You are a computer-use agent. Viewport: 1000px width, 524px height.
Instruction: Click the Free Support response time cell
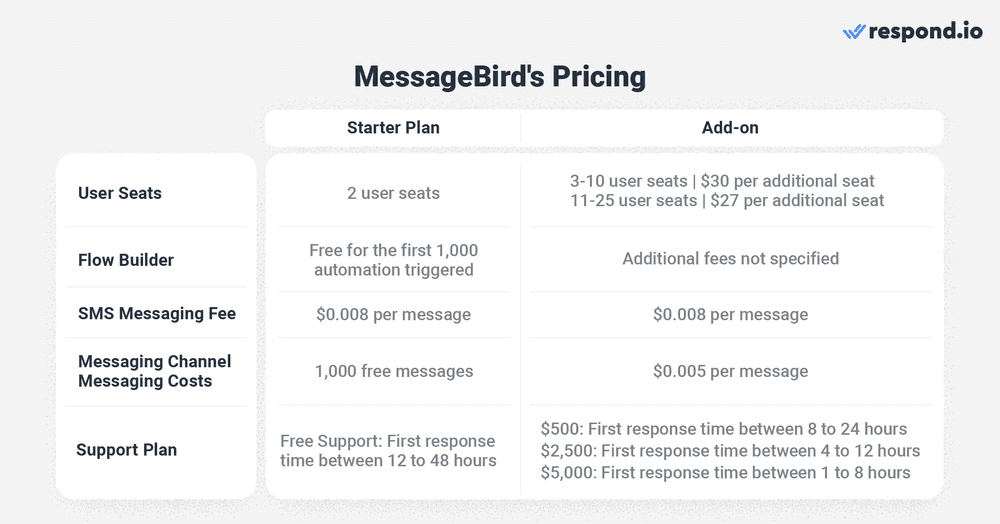(388, 451)
